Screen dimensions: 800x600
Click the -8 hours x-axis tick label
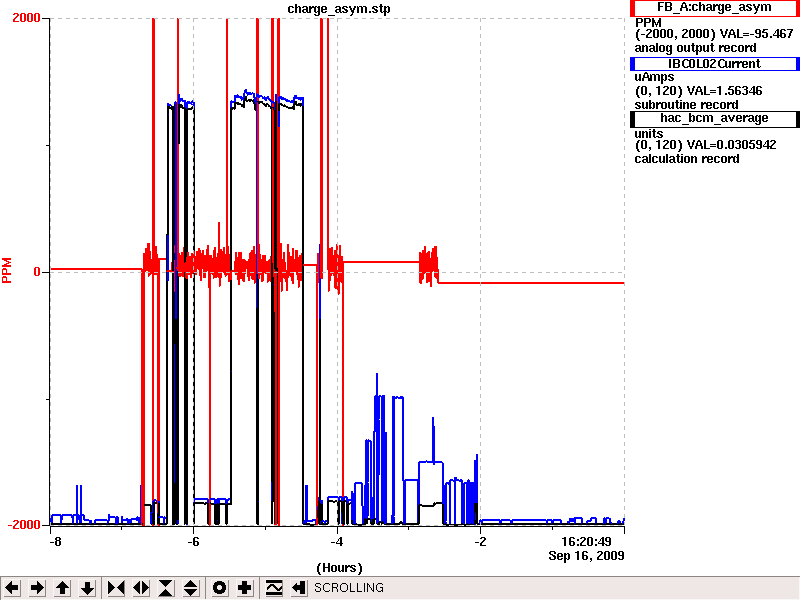pyautogui.click(x=55, y=542)
